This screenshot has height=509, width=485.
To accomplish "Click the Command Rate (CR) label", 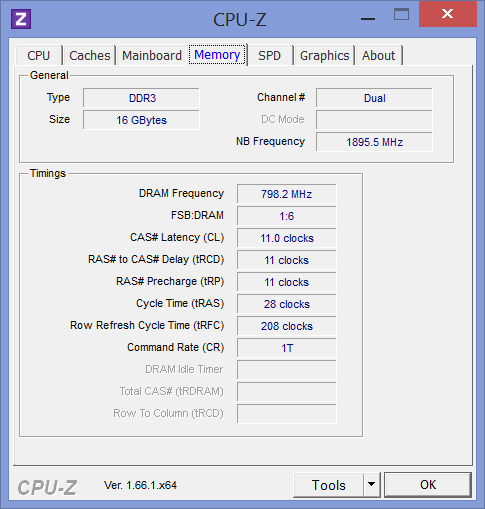I will pyautogui.click(x=176, y=347).
